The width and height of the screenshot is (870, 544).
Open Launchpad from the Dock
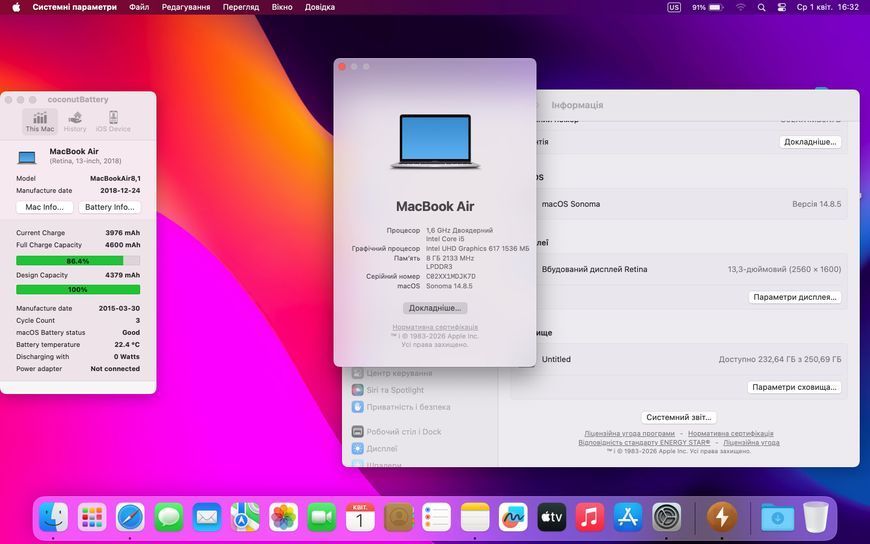pyautogui.click(x=92, y=518)
